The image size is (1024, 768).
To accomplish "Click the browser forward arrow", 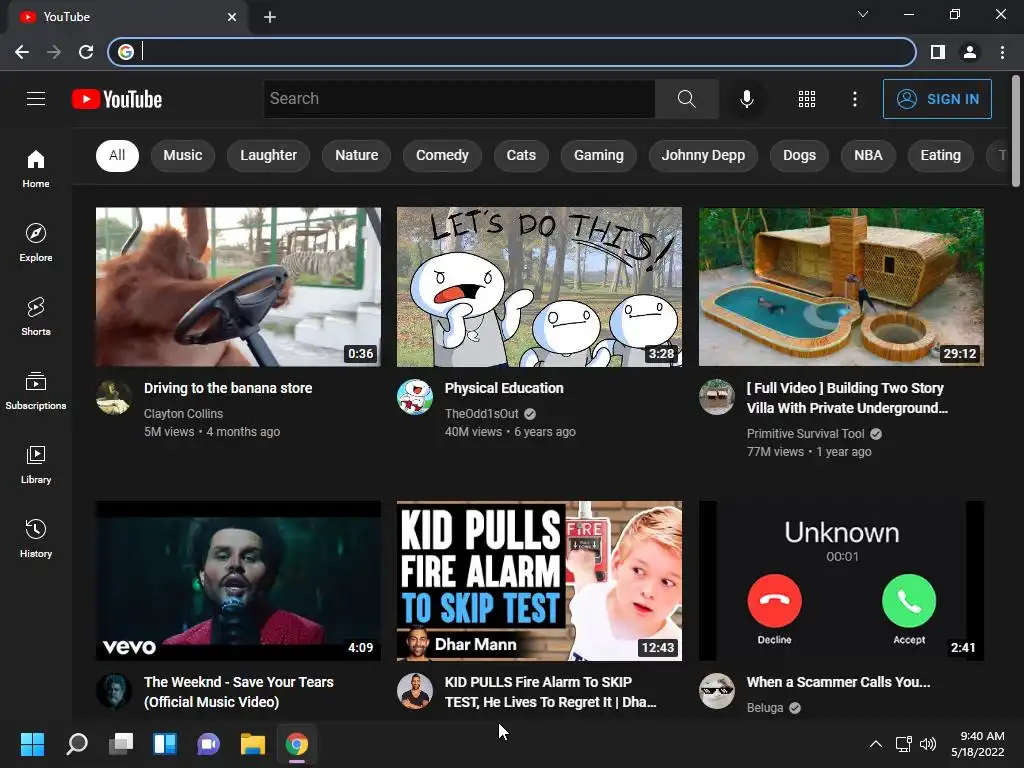I will click(54, 52).
